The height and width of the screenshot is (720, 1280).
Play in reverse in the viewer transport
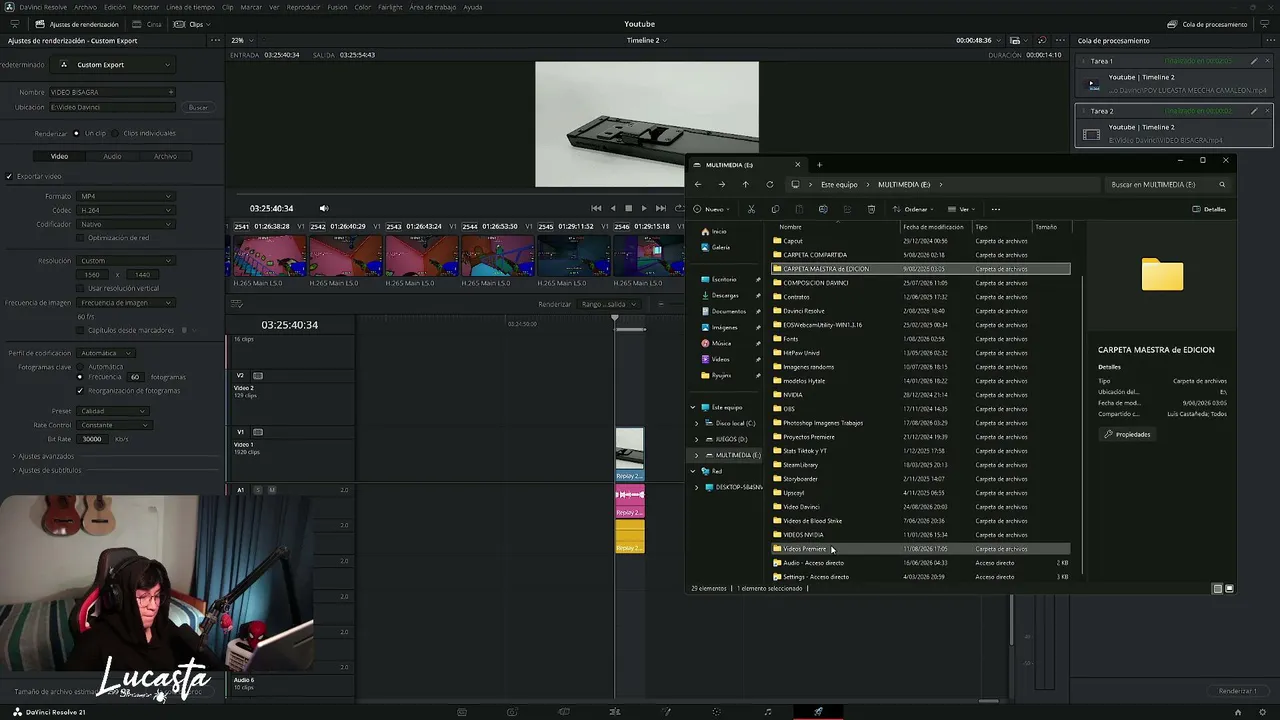pos(613,208)
